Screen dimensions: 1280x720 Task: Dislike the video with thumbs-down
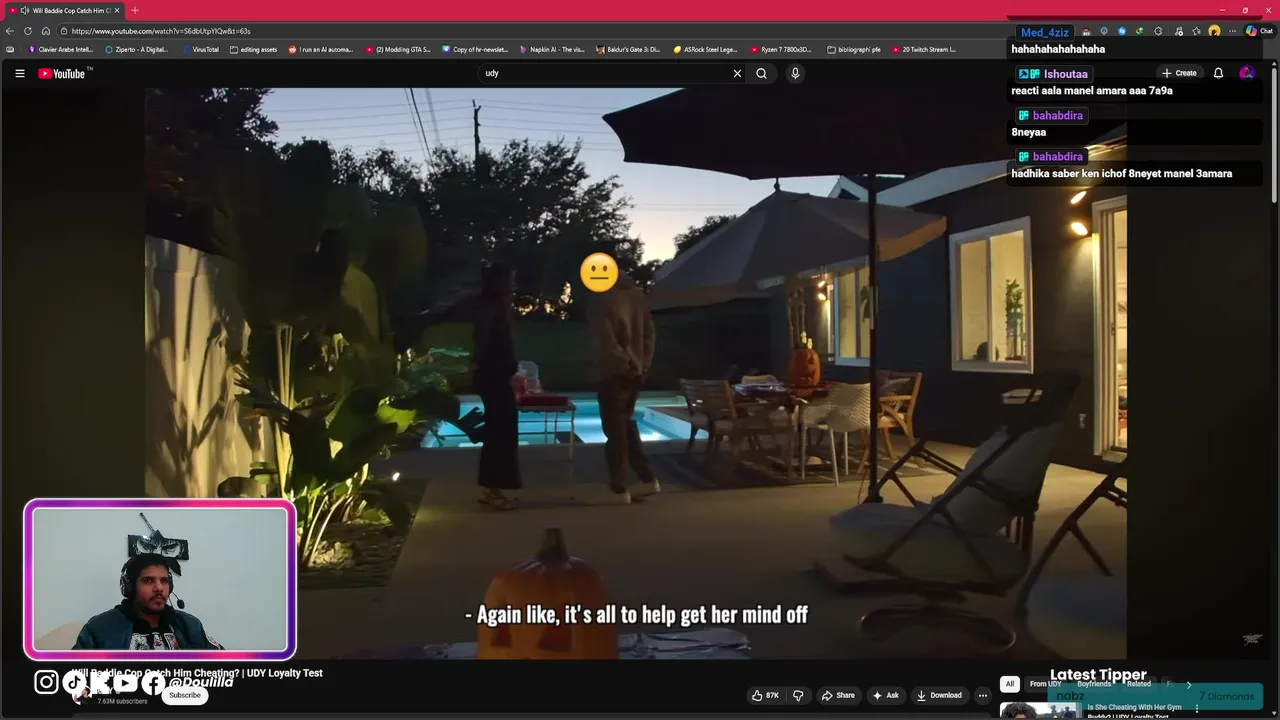[798, 695]
